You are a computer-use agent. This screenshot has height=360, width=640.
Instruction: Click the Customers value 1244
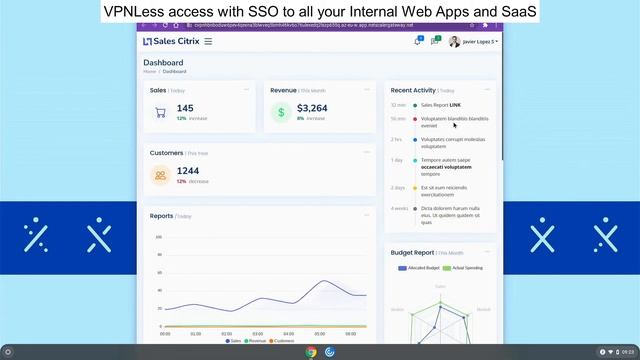(188, 171)
